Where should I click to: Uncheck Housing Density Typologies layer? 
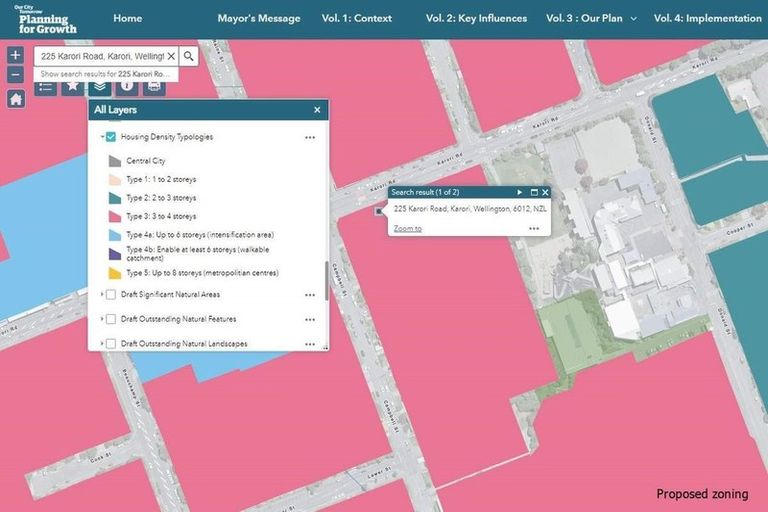111,137
